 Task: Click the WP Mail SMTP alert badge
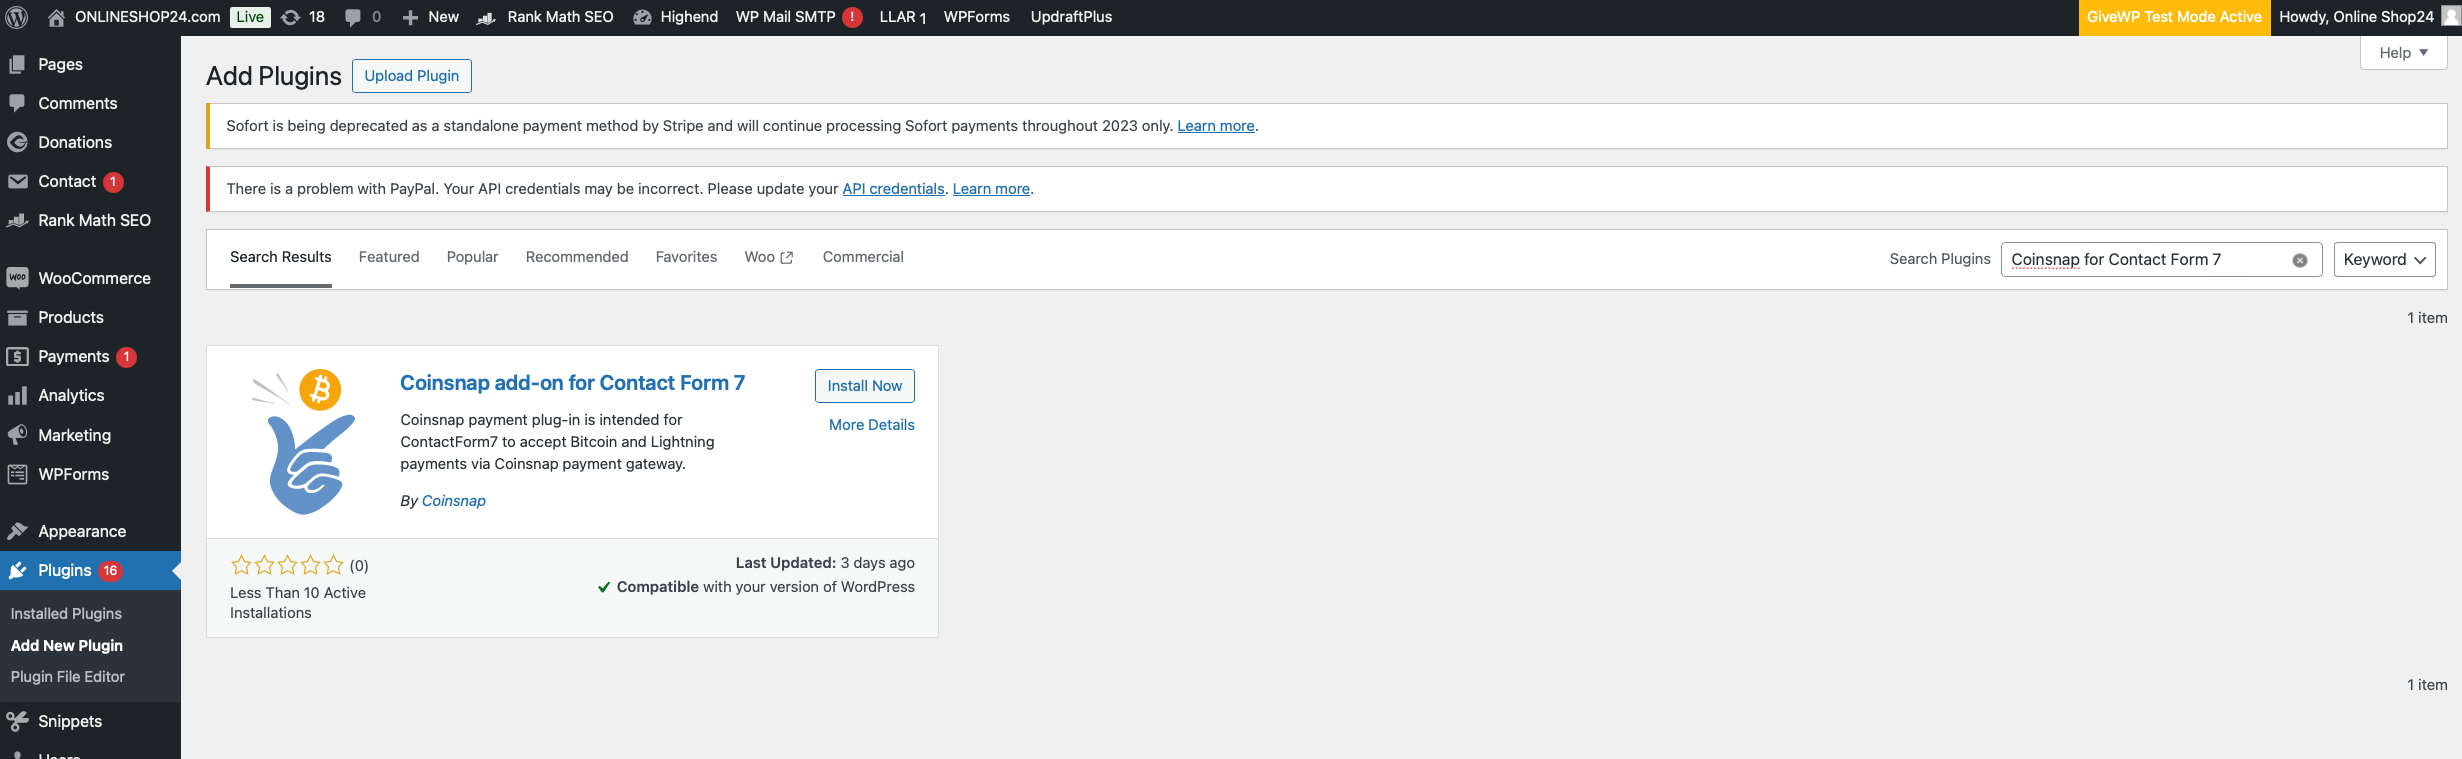coord(852,17)
